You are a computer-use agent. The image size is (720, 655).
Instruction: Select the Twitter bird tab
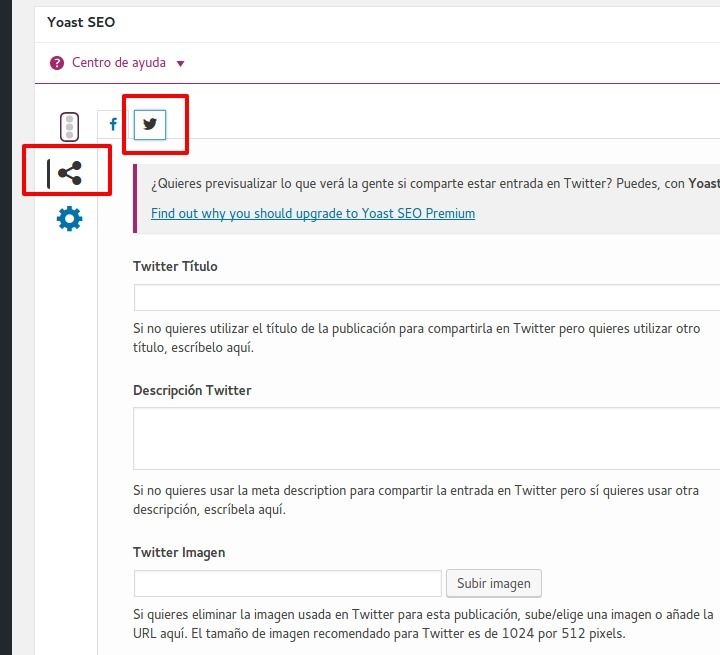coord(150,124)
